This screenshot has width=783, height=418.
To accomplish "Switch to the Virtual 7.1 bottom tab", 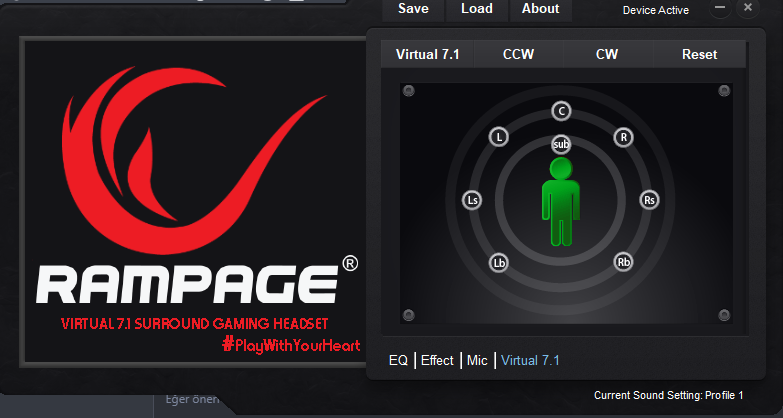I will click(530, 361).
